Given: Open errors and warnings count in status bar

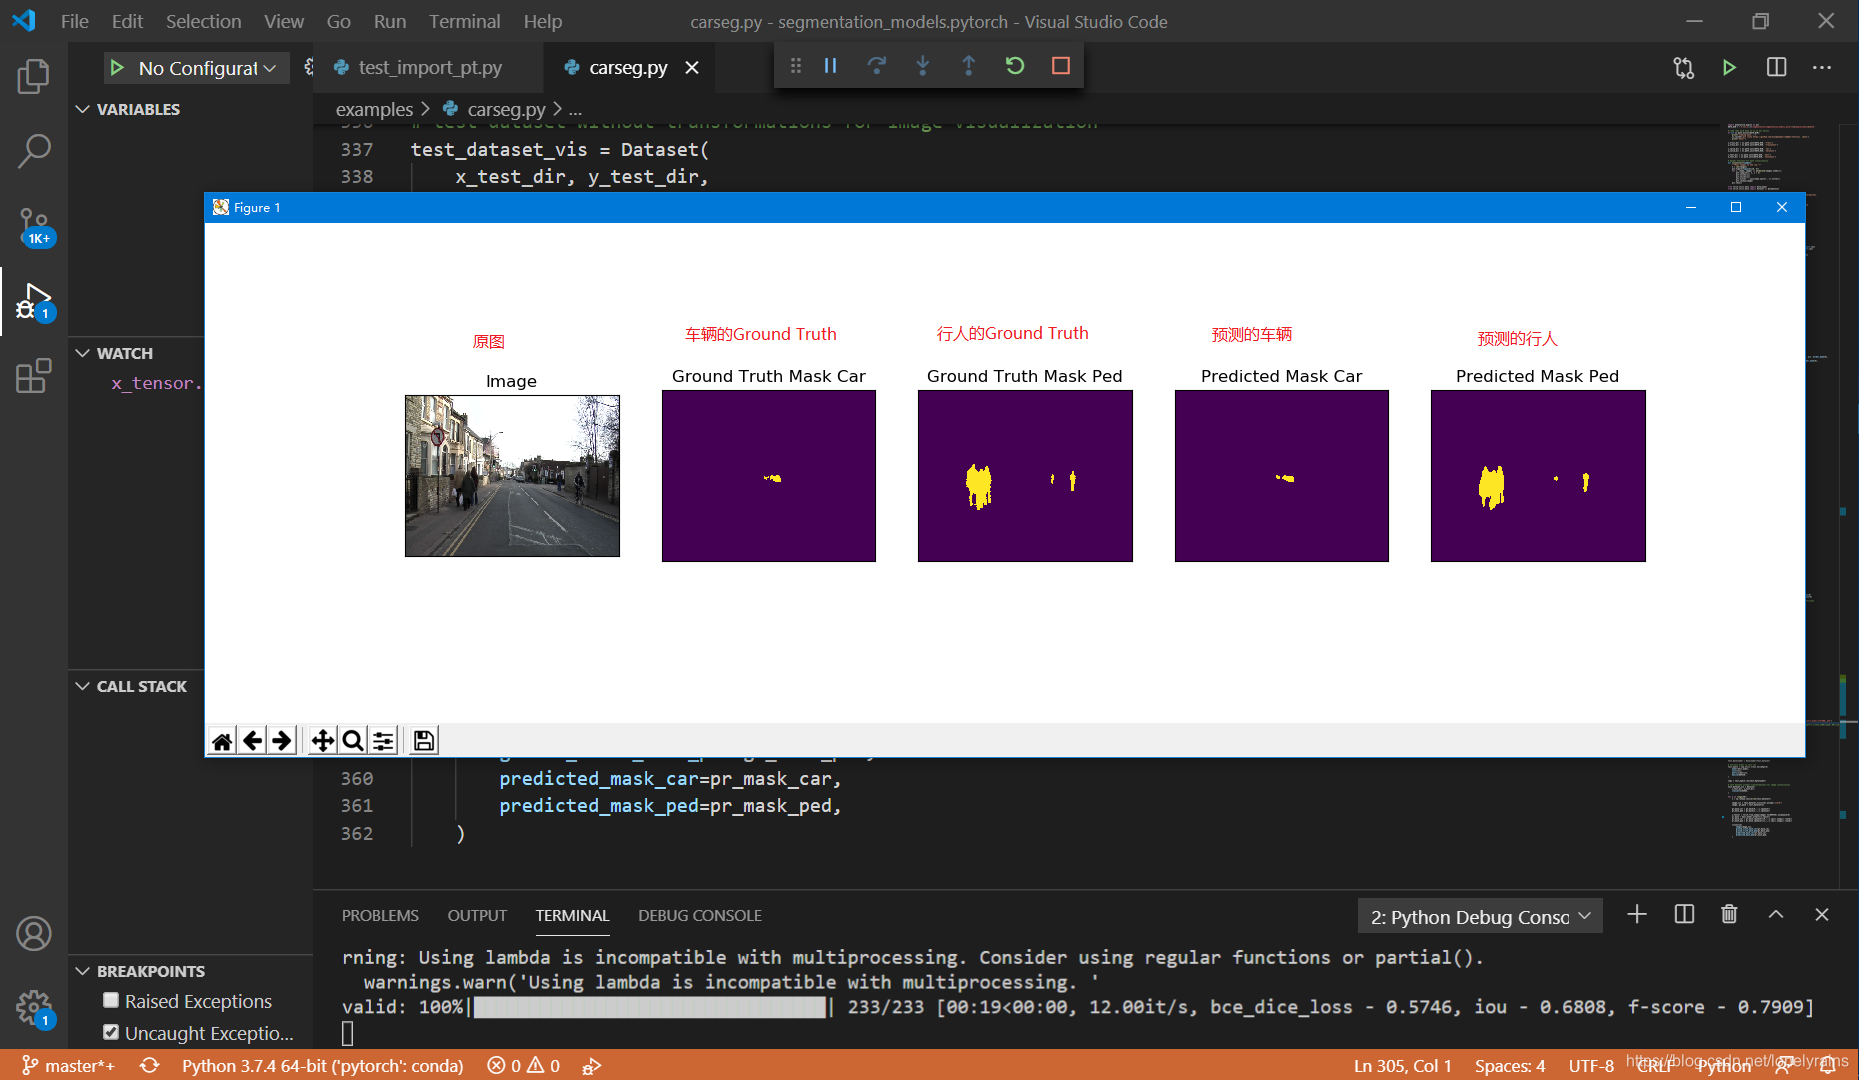Looking at the screenshot, I should (524, 1065).
